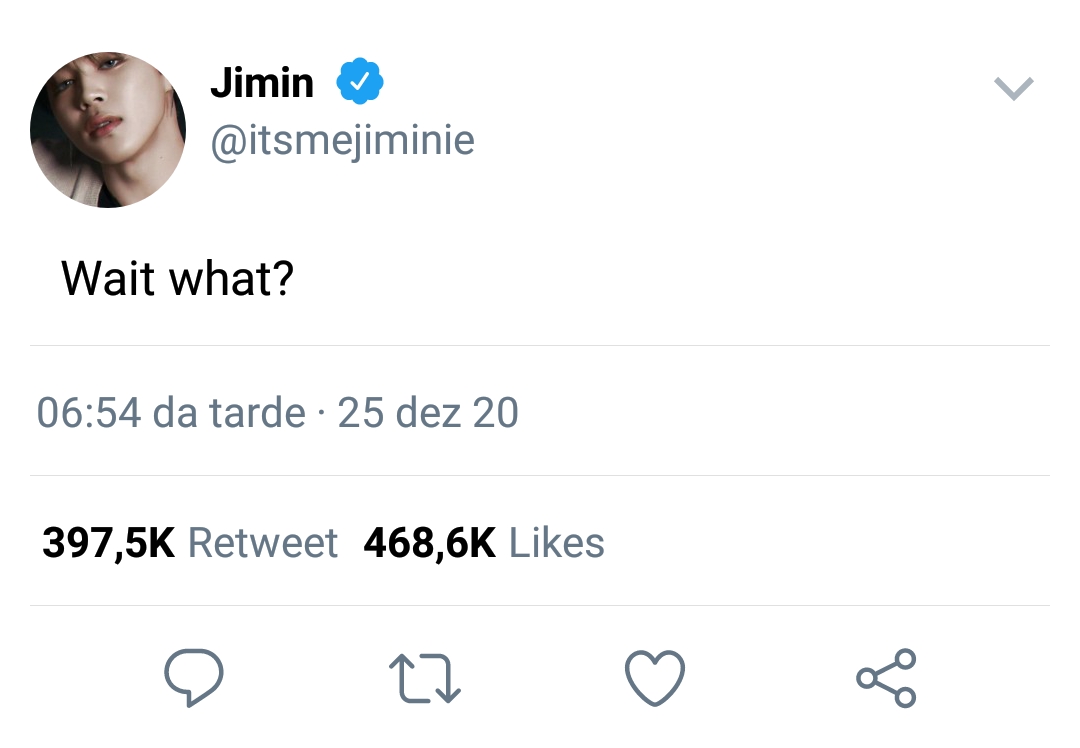
Task: Click the blue verified badge
Action: (360, 83)
